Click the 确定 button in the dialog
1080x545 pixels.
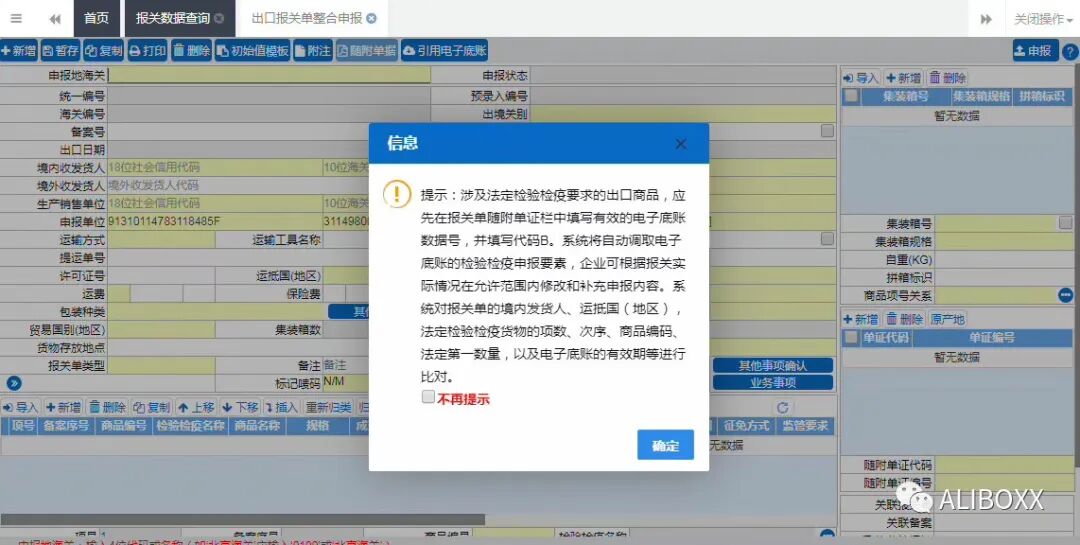(665, 445)
